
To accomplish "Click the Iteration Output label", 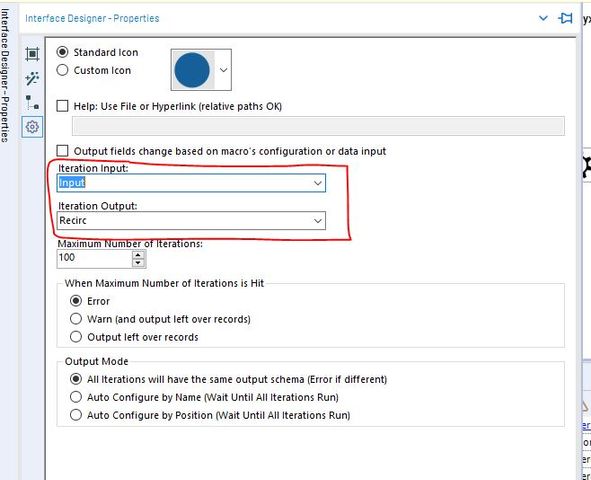I will point(98,206).
